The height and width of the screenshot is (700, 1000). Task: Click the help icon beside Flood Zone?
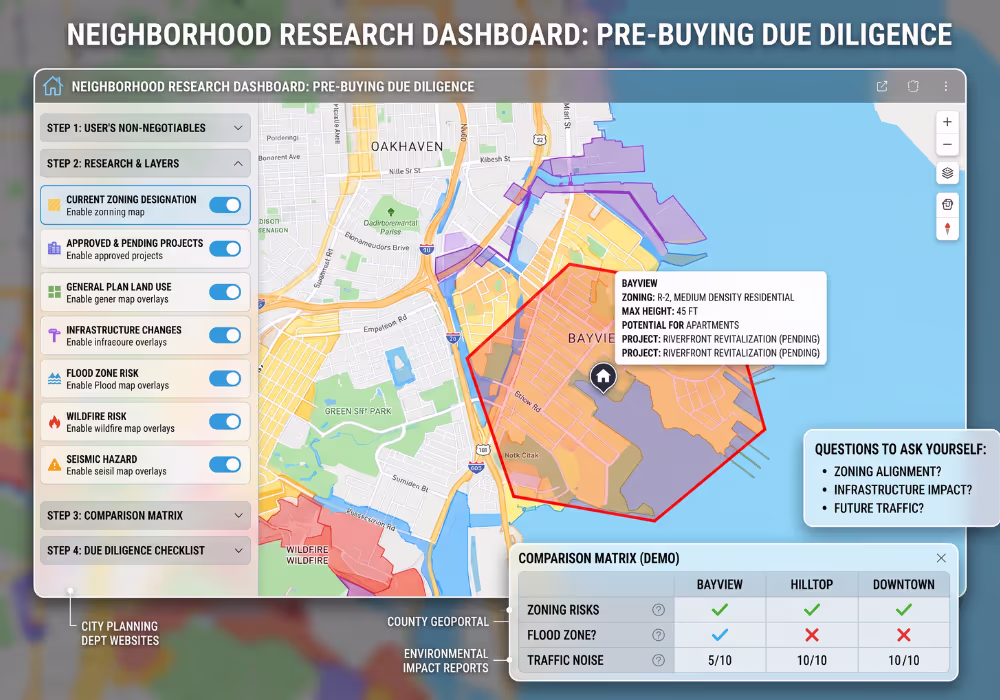[658, 635]
